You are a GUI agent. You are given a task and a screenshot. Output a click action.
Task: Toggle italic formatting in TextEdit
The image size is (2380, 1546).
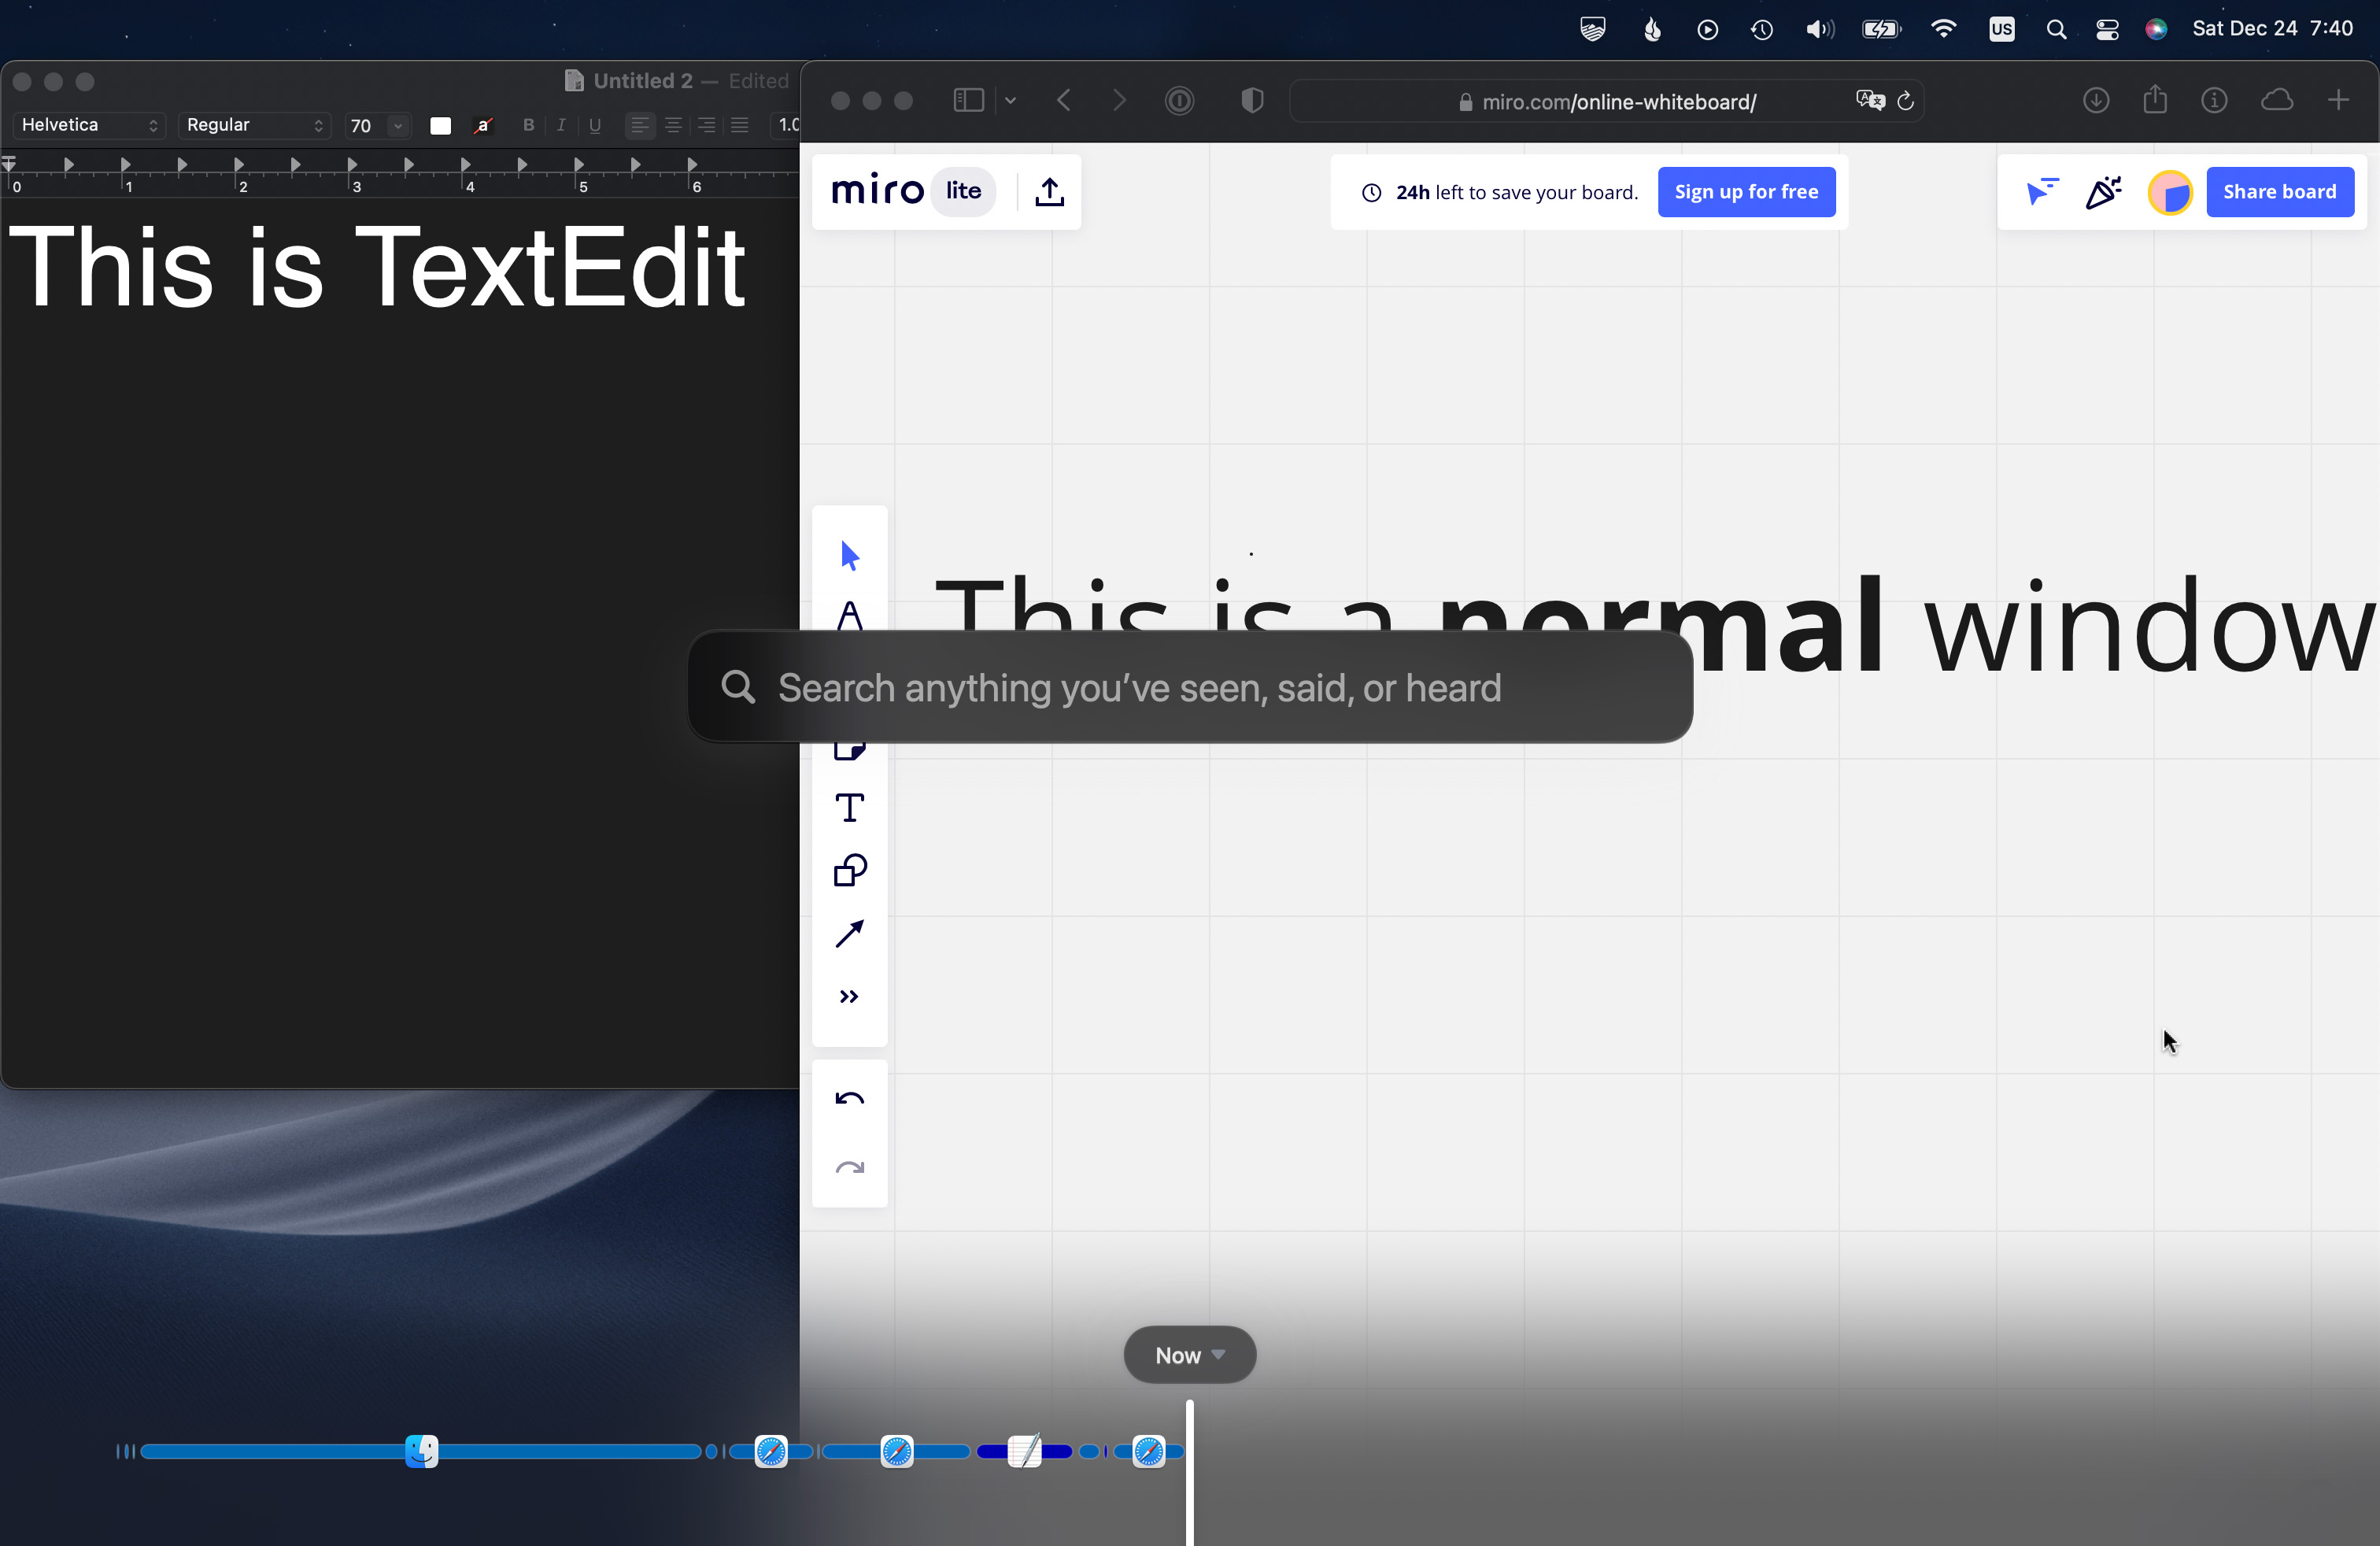coord(561,126)
